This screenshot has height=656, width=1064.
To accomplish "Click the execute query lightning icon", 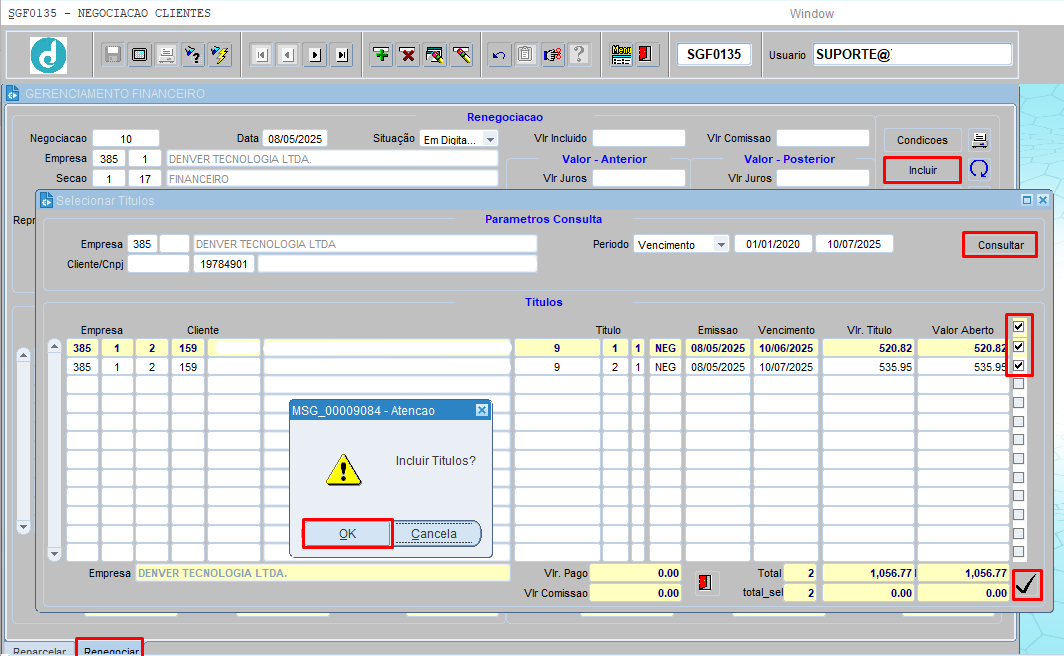I will click(x=220, y=54).
